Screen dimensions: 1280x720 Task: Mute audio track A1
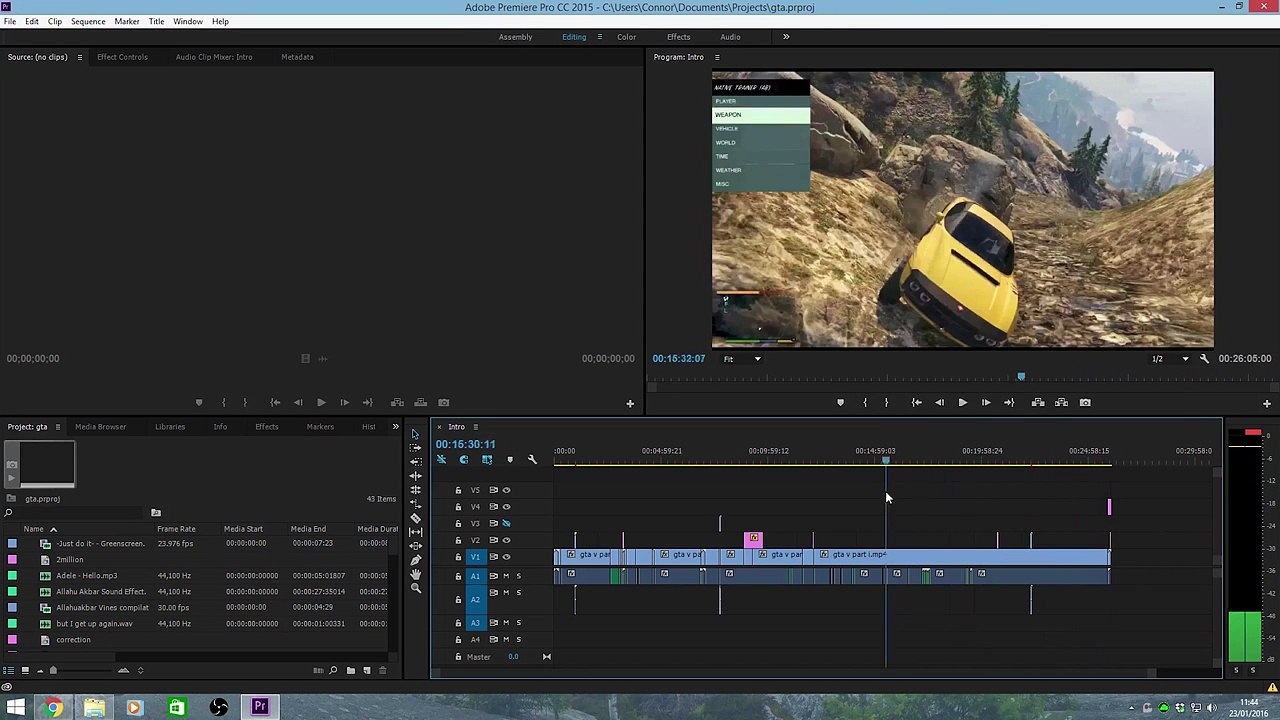[506, 576]
